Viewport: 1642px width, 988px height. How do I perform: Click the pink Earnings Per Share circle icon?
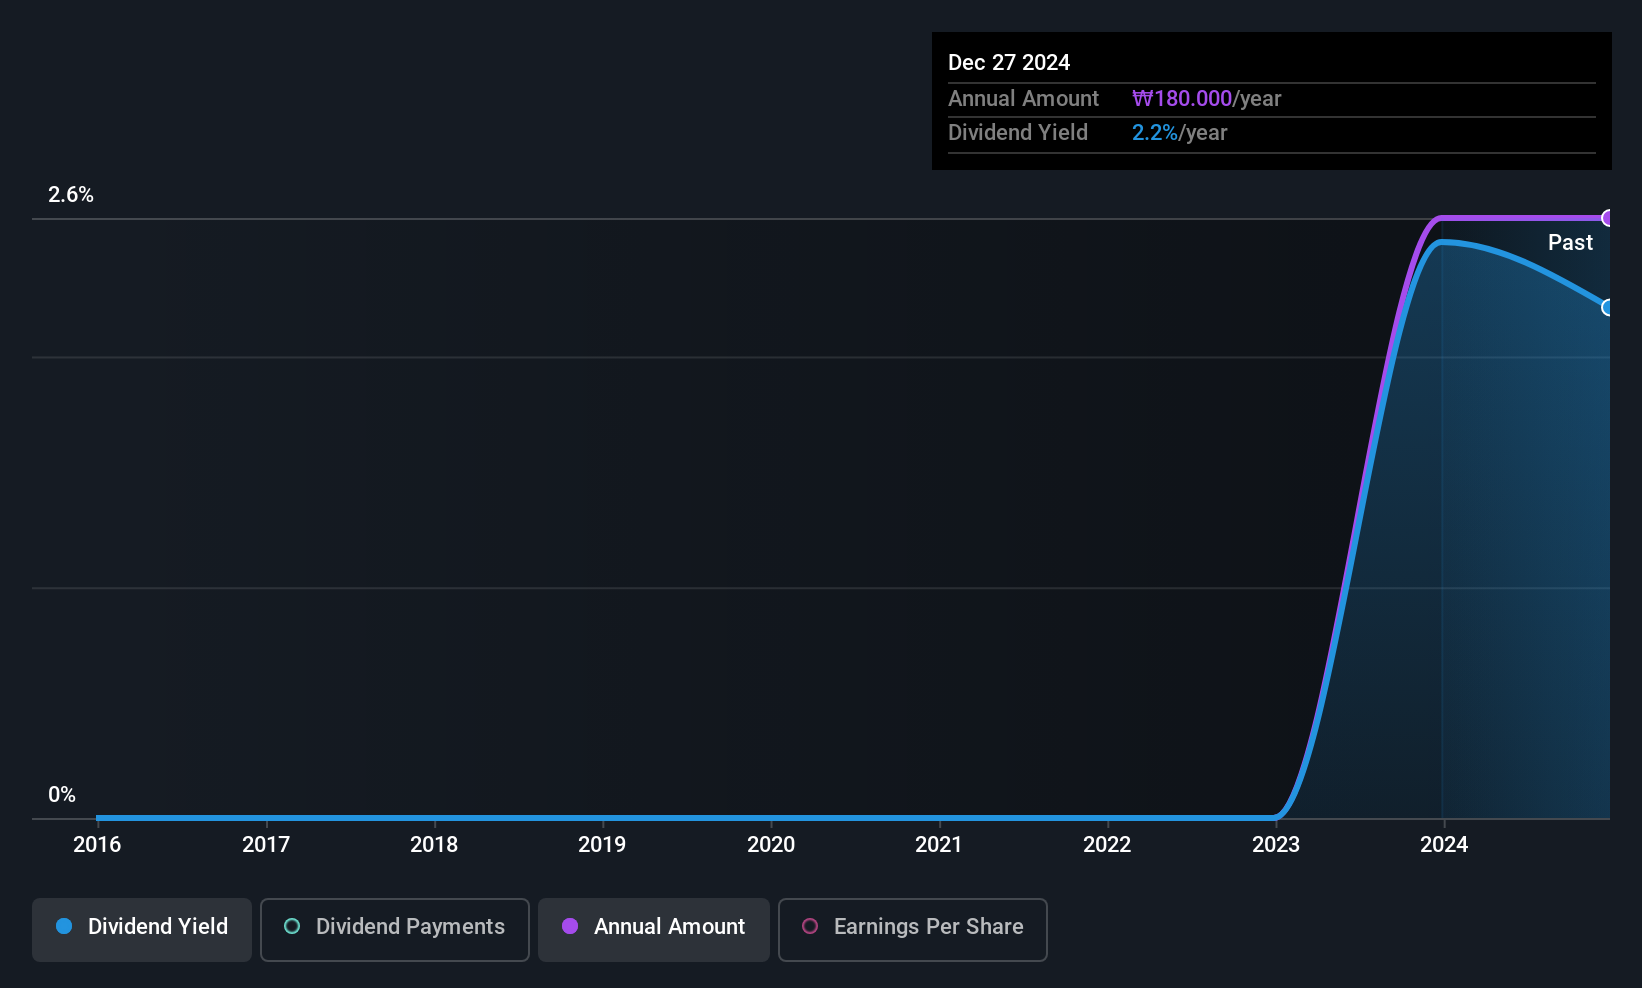[810, 926]
